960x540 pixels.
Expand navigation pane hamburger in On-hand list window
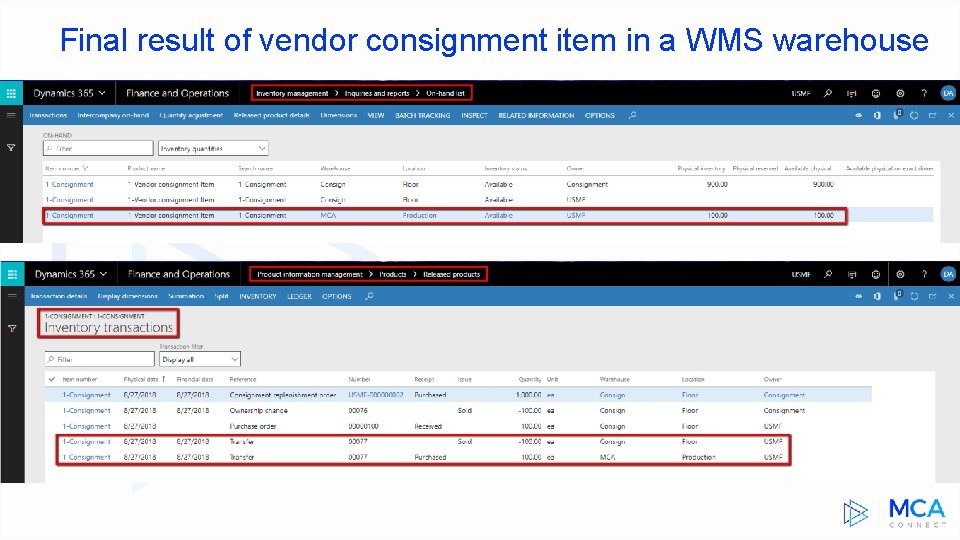coord(11,115)
